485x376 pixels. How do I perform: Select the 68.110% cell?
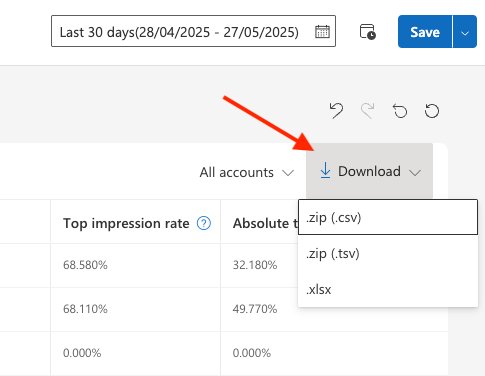(x=135, y=309)
